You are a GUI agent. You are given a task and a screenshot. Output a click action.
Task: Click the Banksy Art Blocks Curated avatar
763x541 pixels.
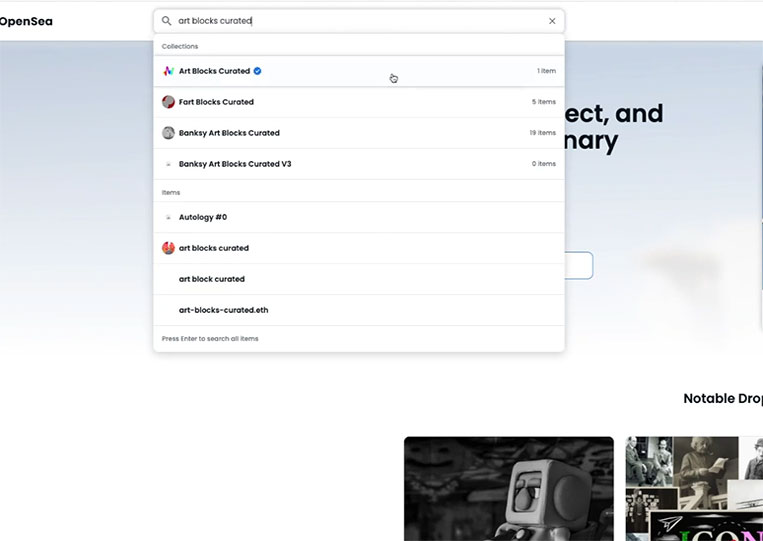pyautogui.click(x=168, y=133)
